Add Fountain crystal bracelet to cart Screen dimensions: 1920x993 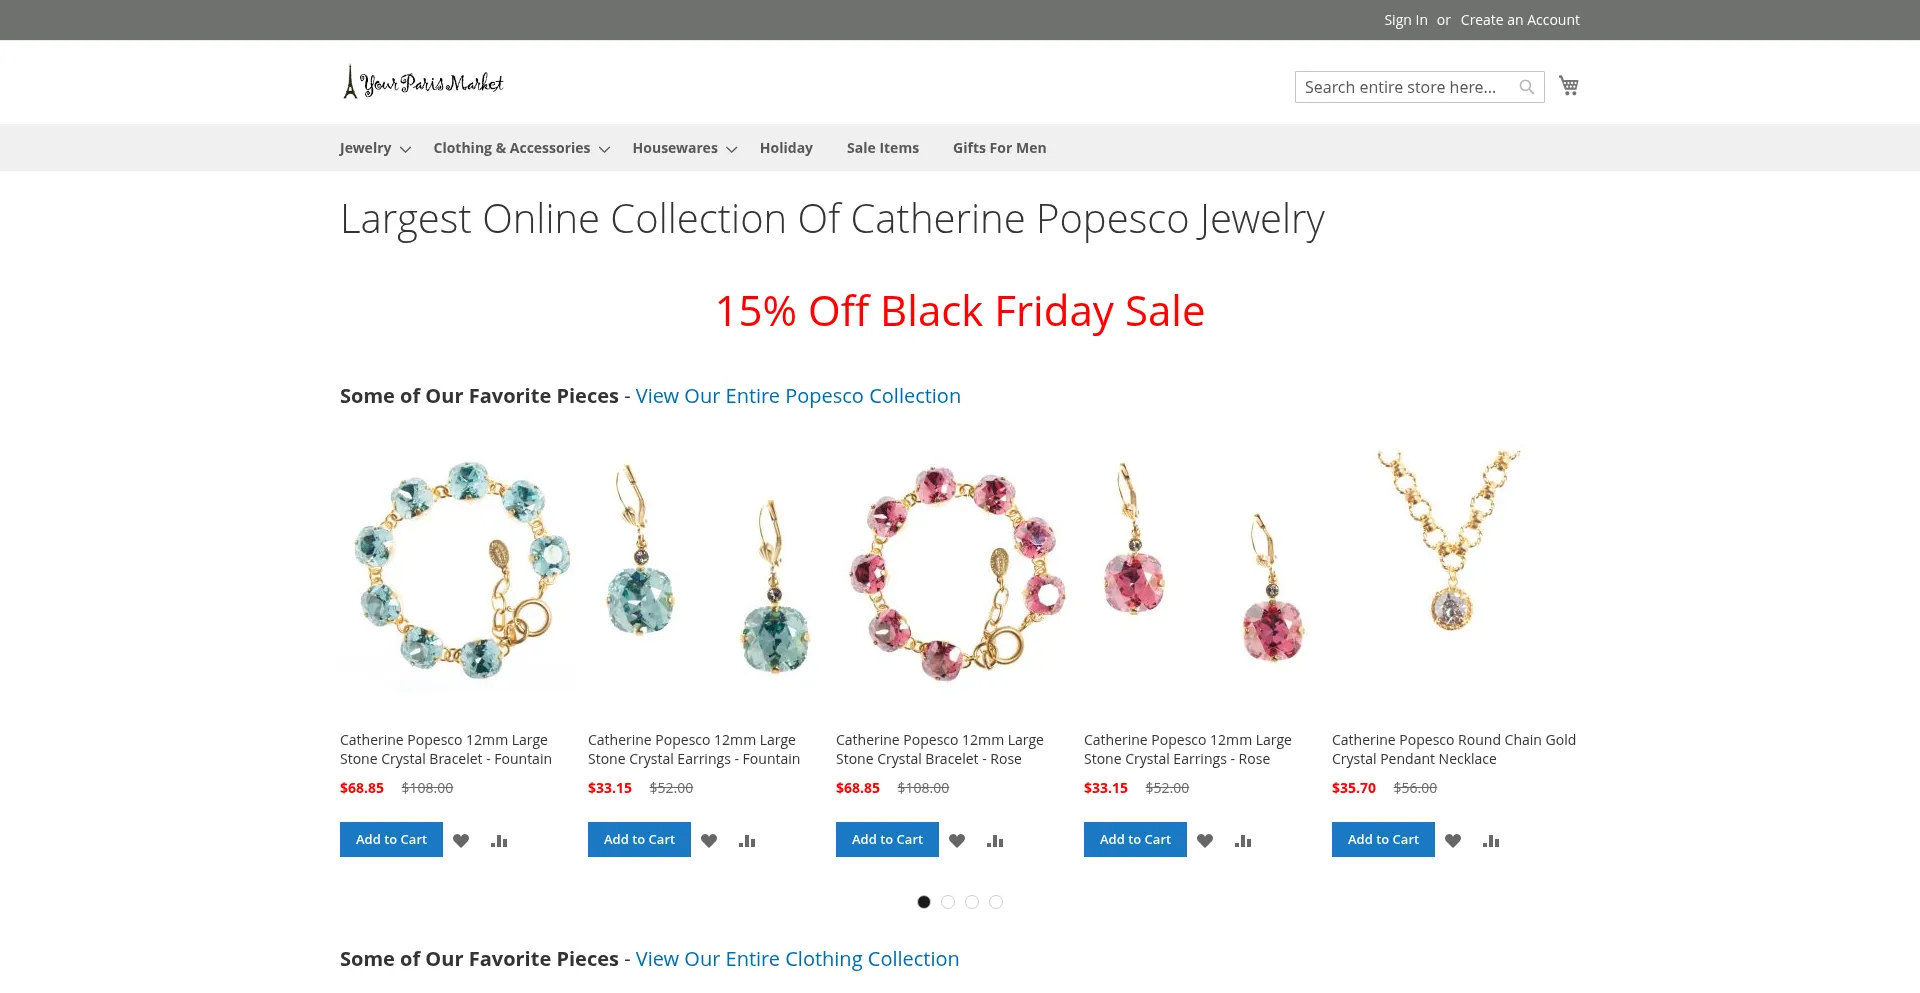click(391, 840)
